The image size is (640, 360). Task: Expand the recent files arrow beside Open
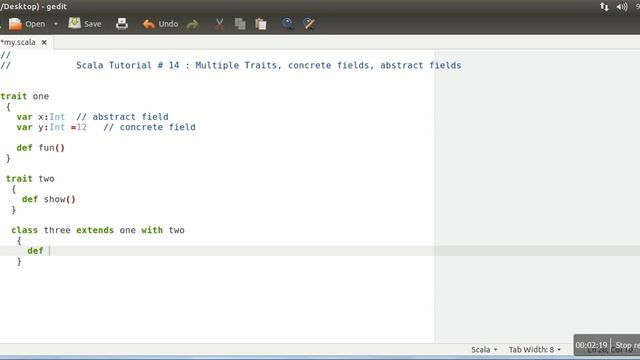pyautogui.click(x=56, y=24)
